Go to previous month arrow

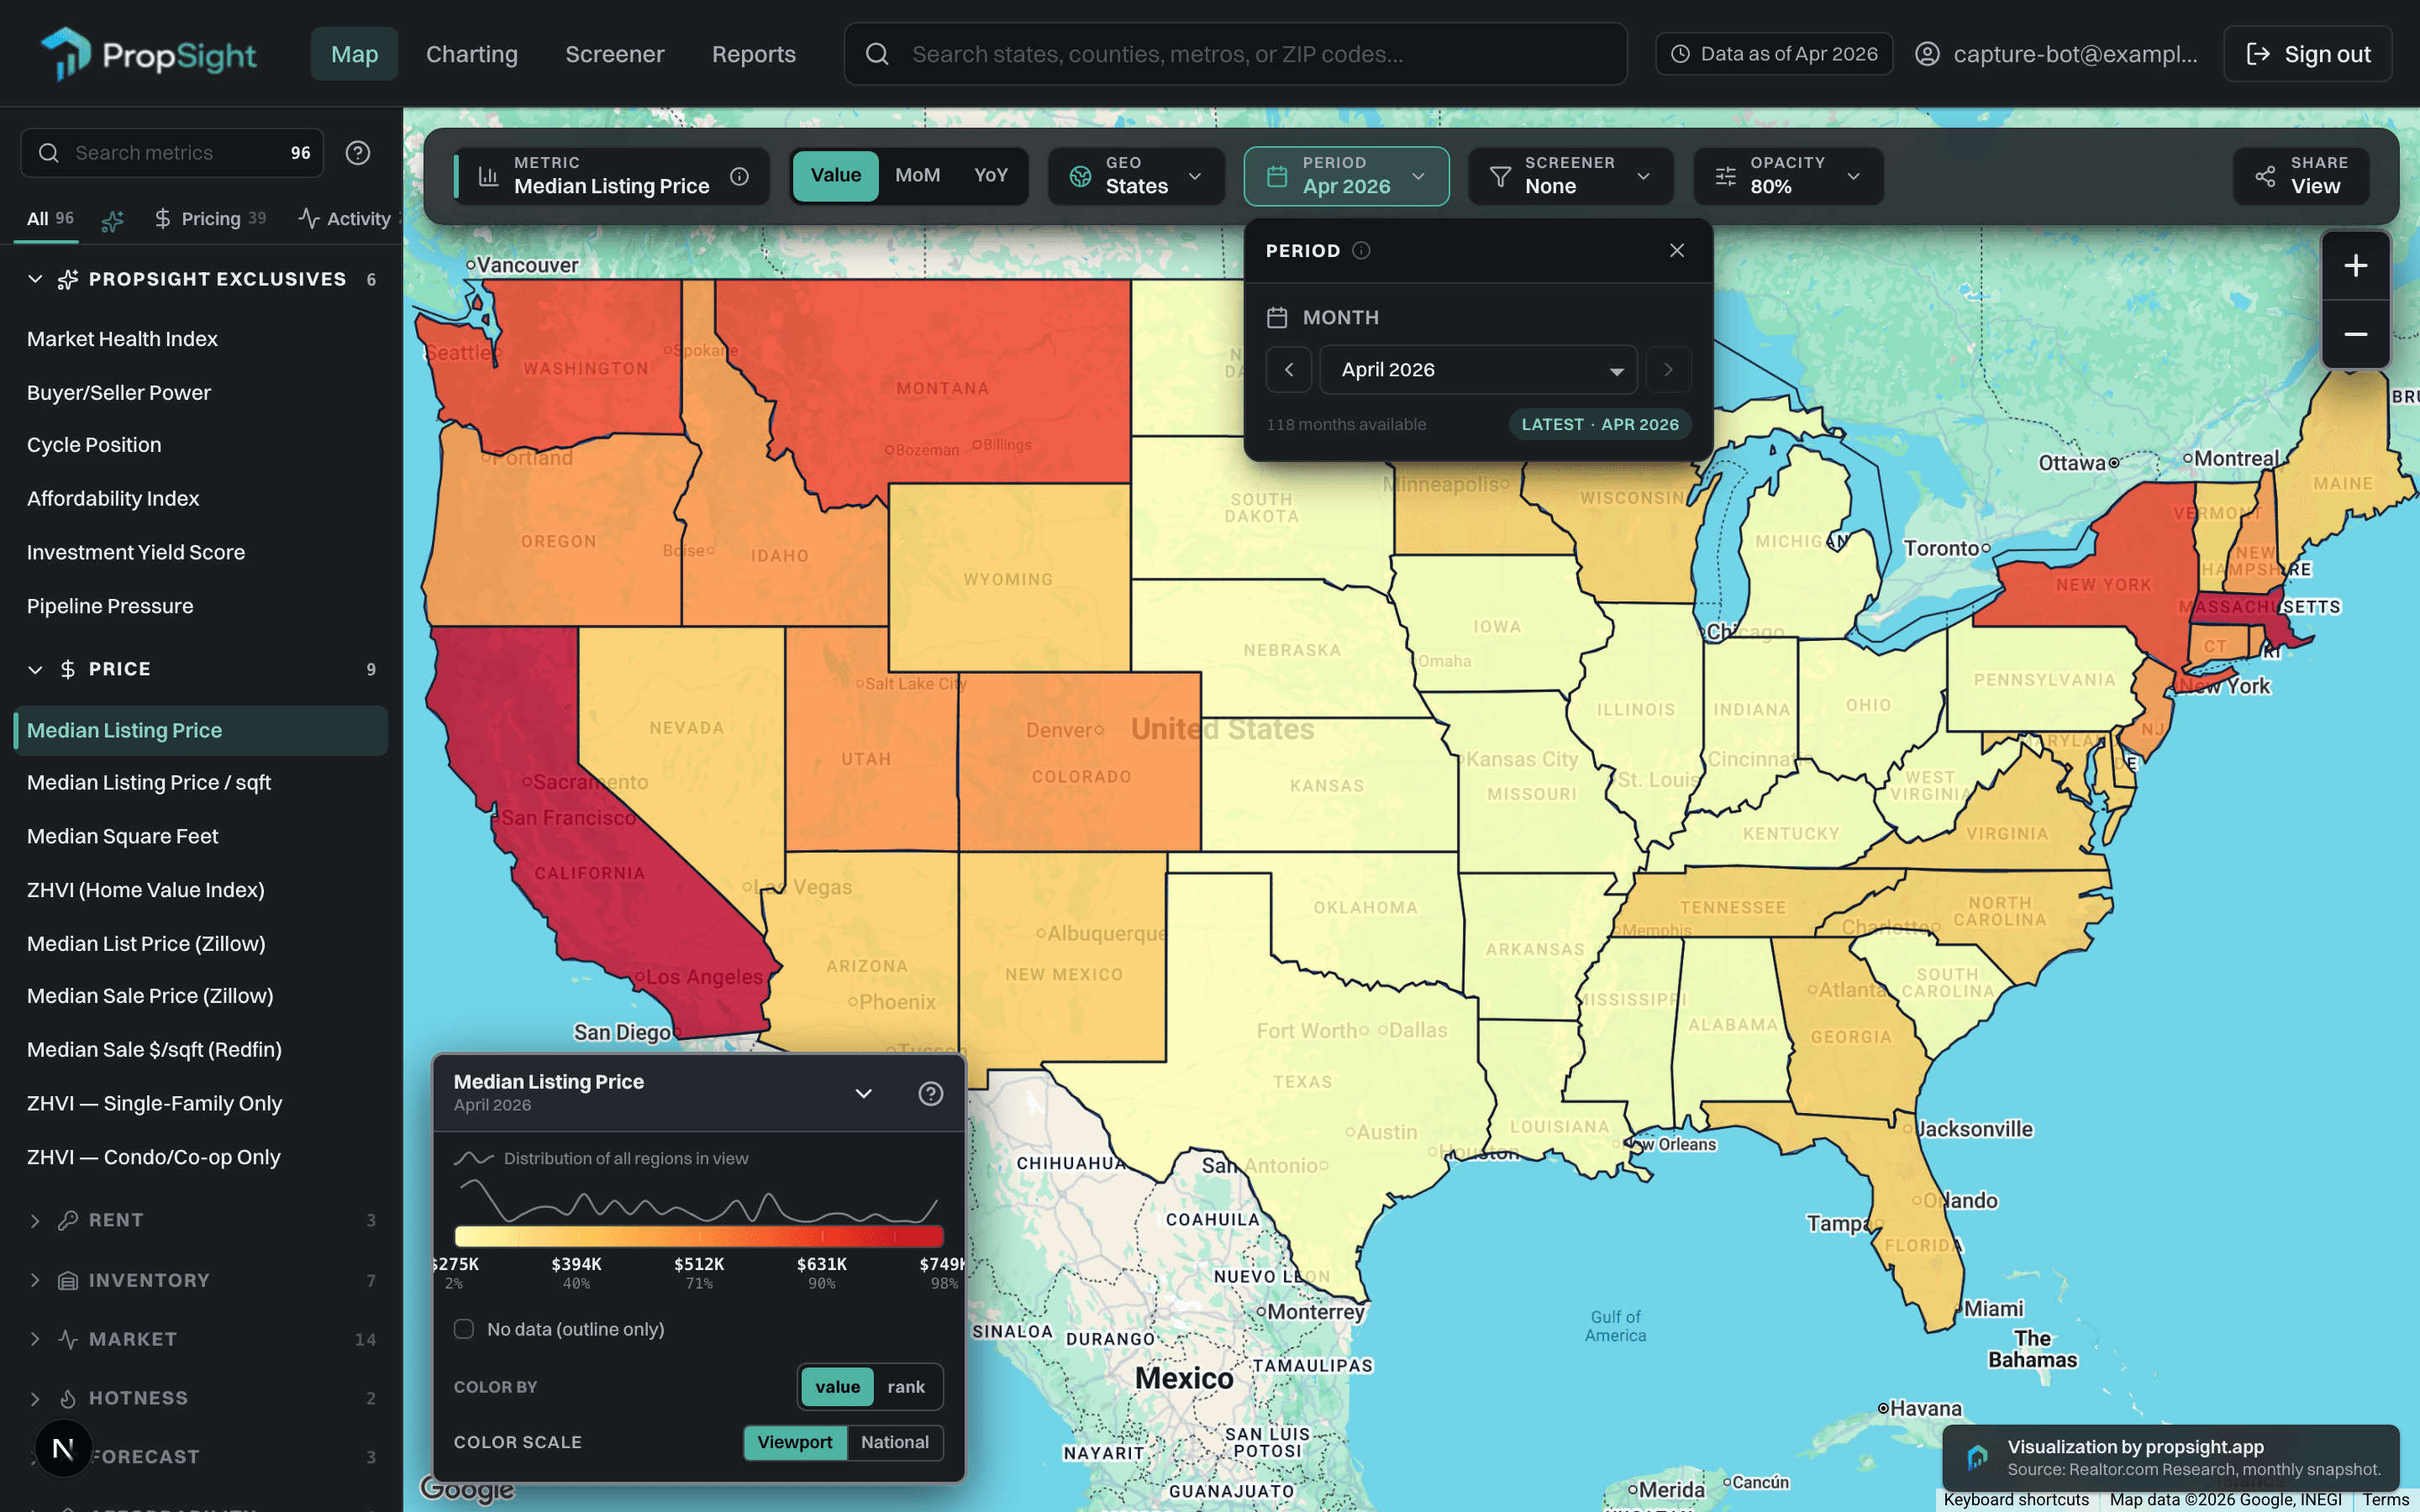coord(1289,370)
